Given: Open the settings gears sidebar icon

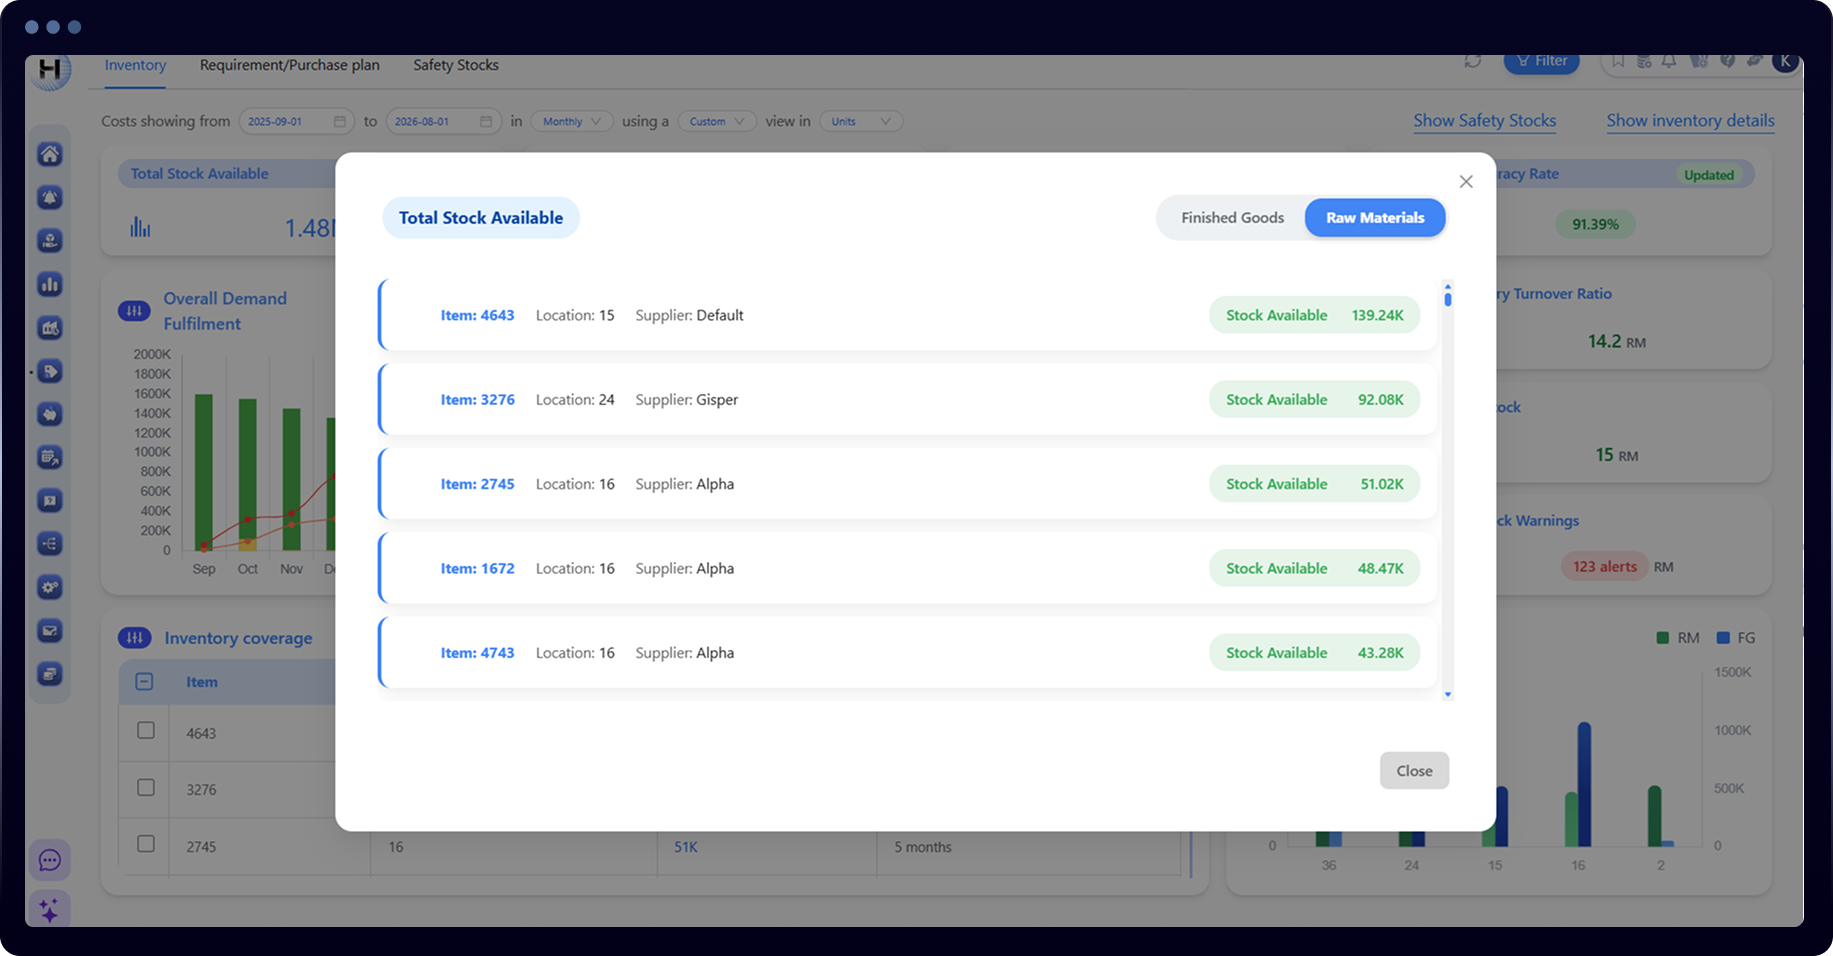Looking at the screenshot, I should tap(50, 587).
